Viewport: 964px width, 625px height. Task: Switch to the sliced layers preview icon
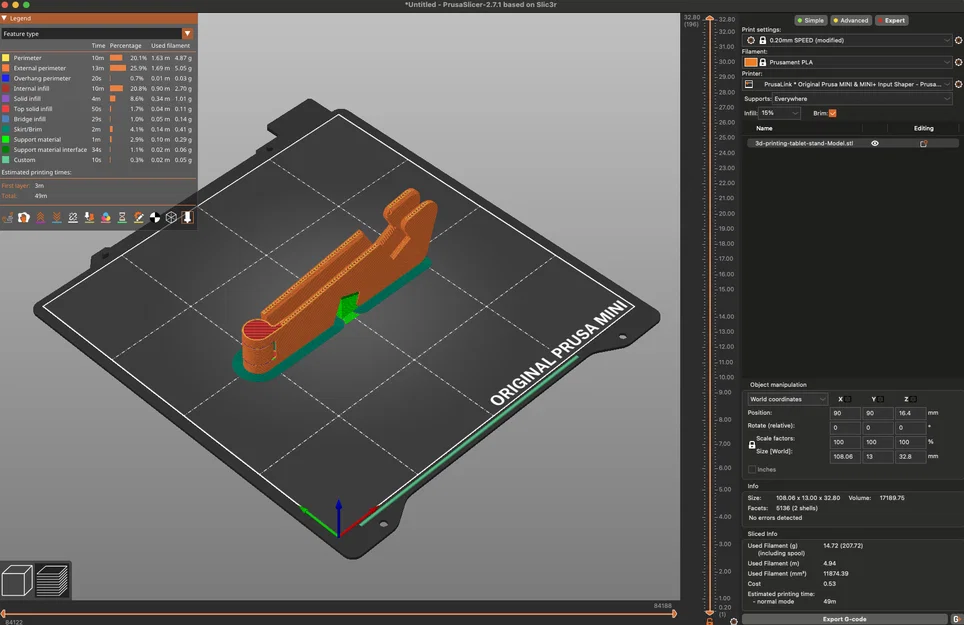53,581
